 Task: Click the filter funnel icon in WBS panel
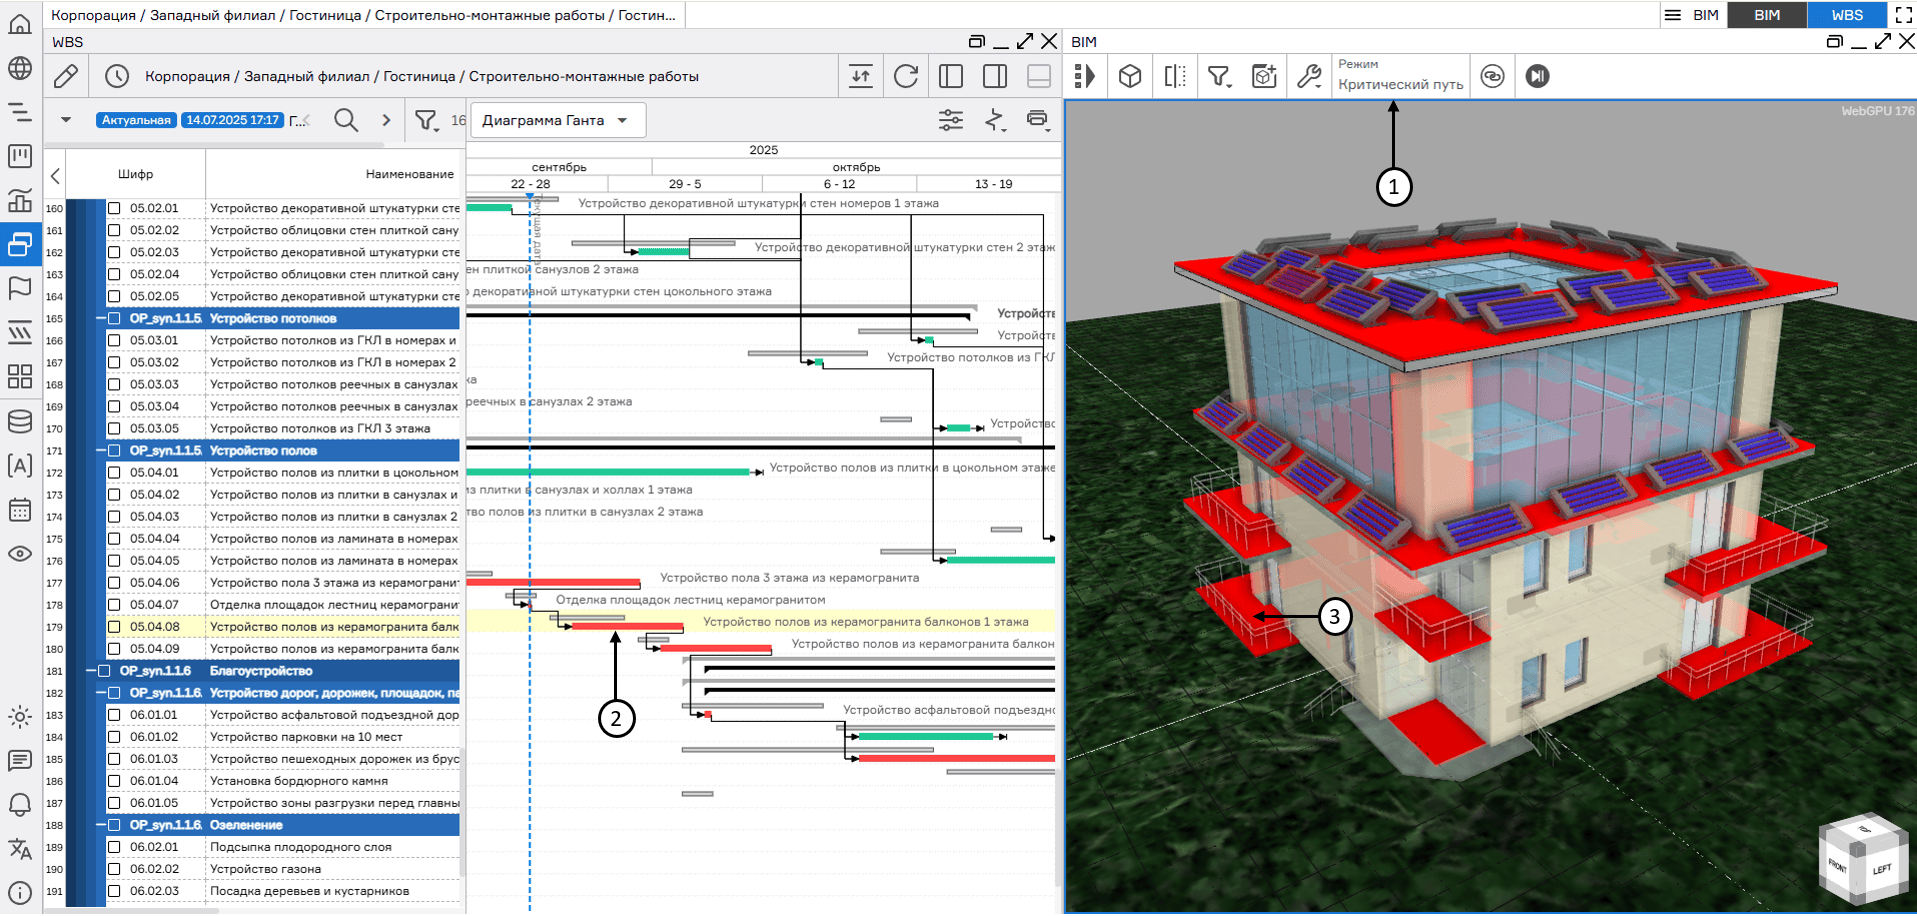click(x=426, y=120)
